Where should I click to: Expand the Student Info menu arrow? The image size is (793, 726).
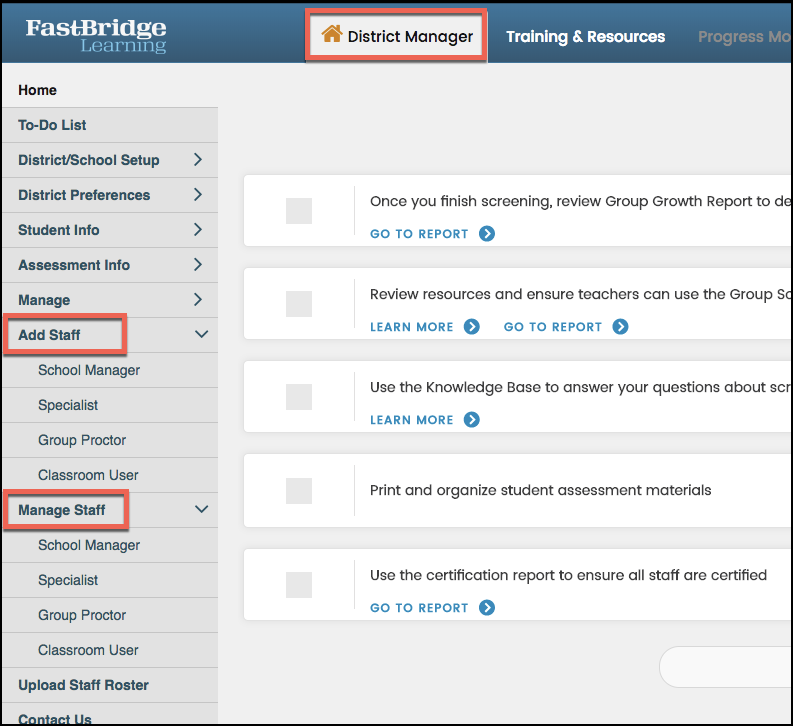pos(198,230)
